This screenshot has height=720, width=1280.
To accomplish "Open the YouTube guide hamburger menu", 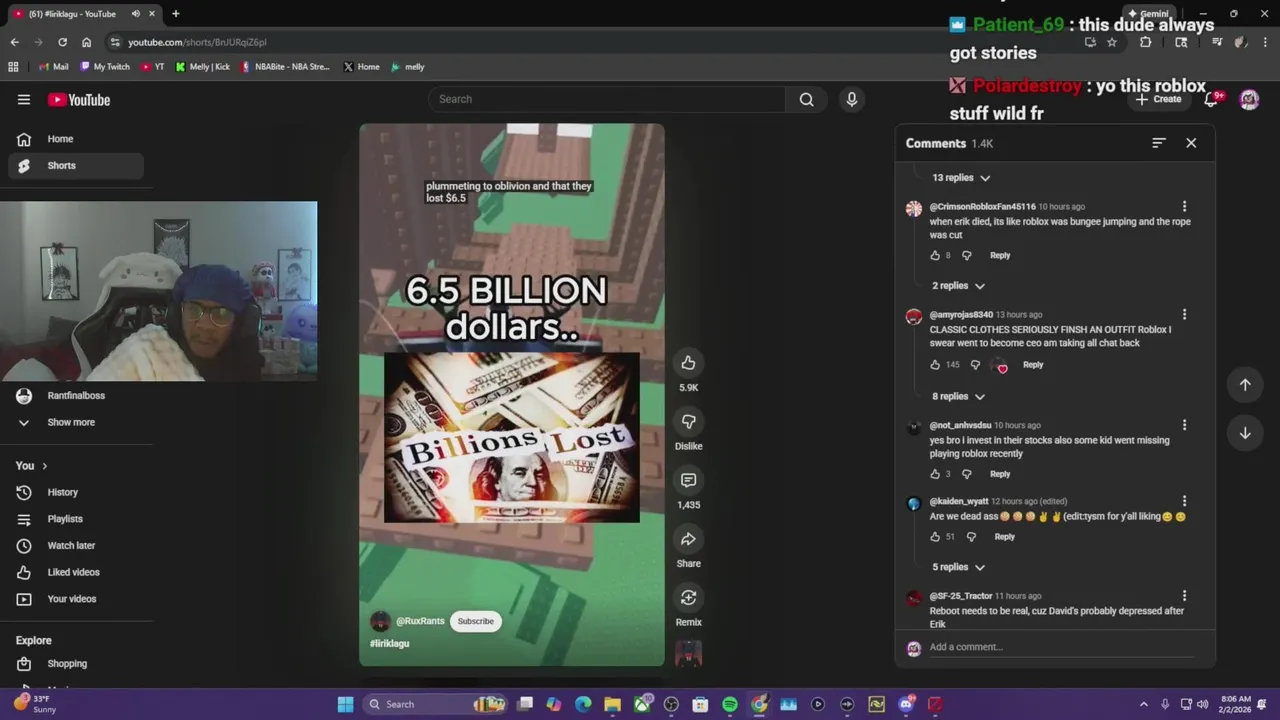I will click(24, 99).
